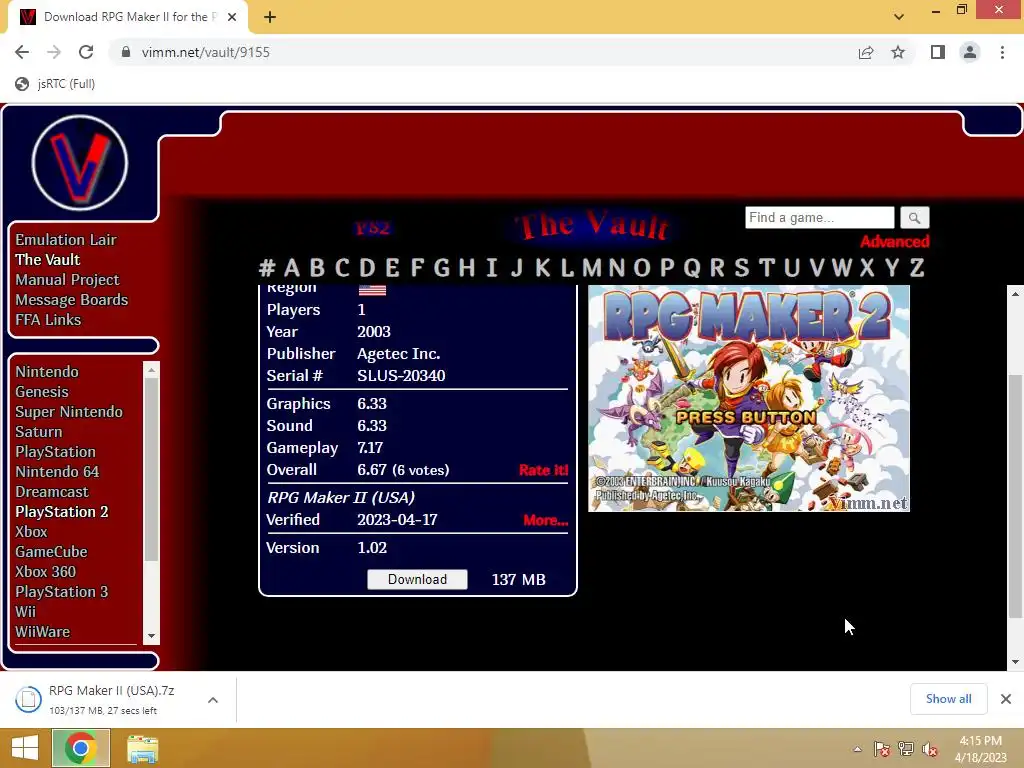This screenshot has height=768, width=1024.
Task: Select Nintendo 64 in the system list
Action: (x=57, y=472)
